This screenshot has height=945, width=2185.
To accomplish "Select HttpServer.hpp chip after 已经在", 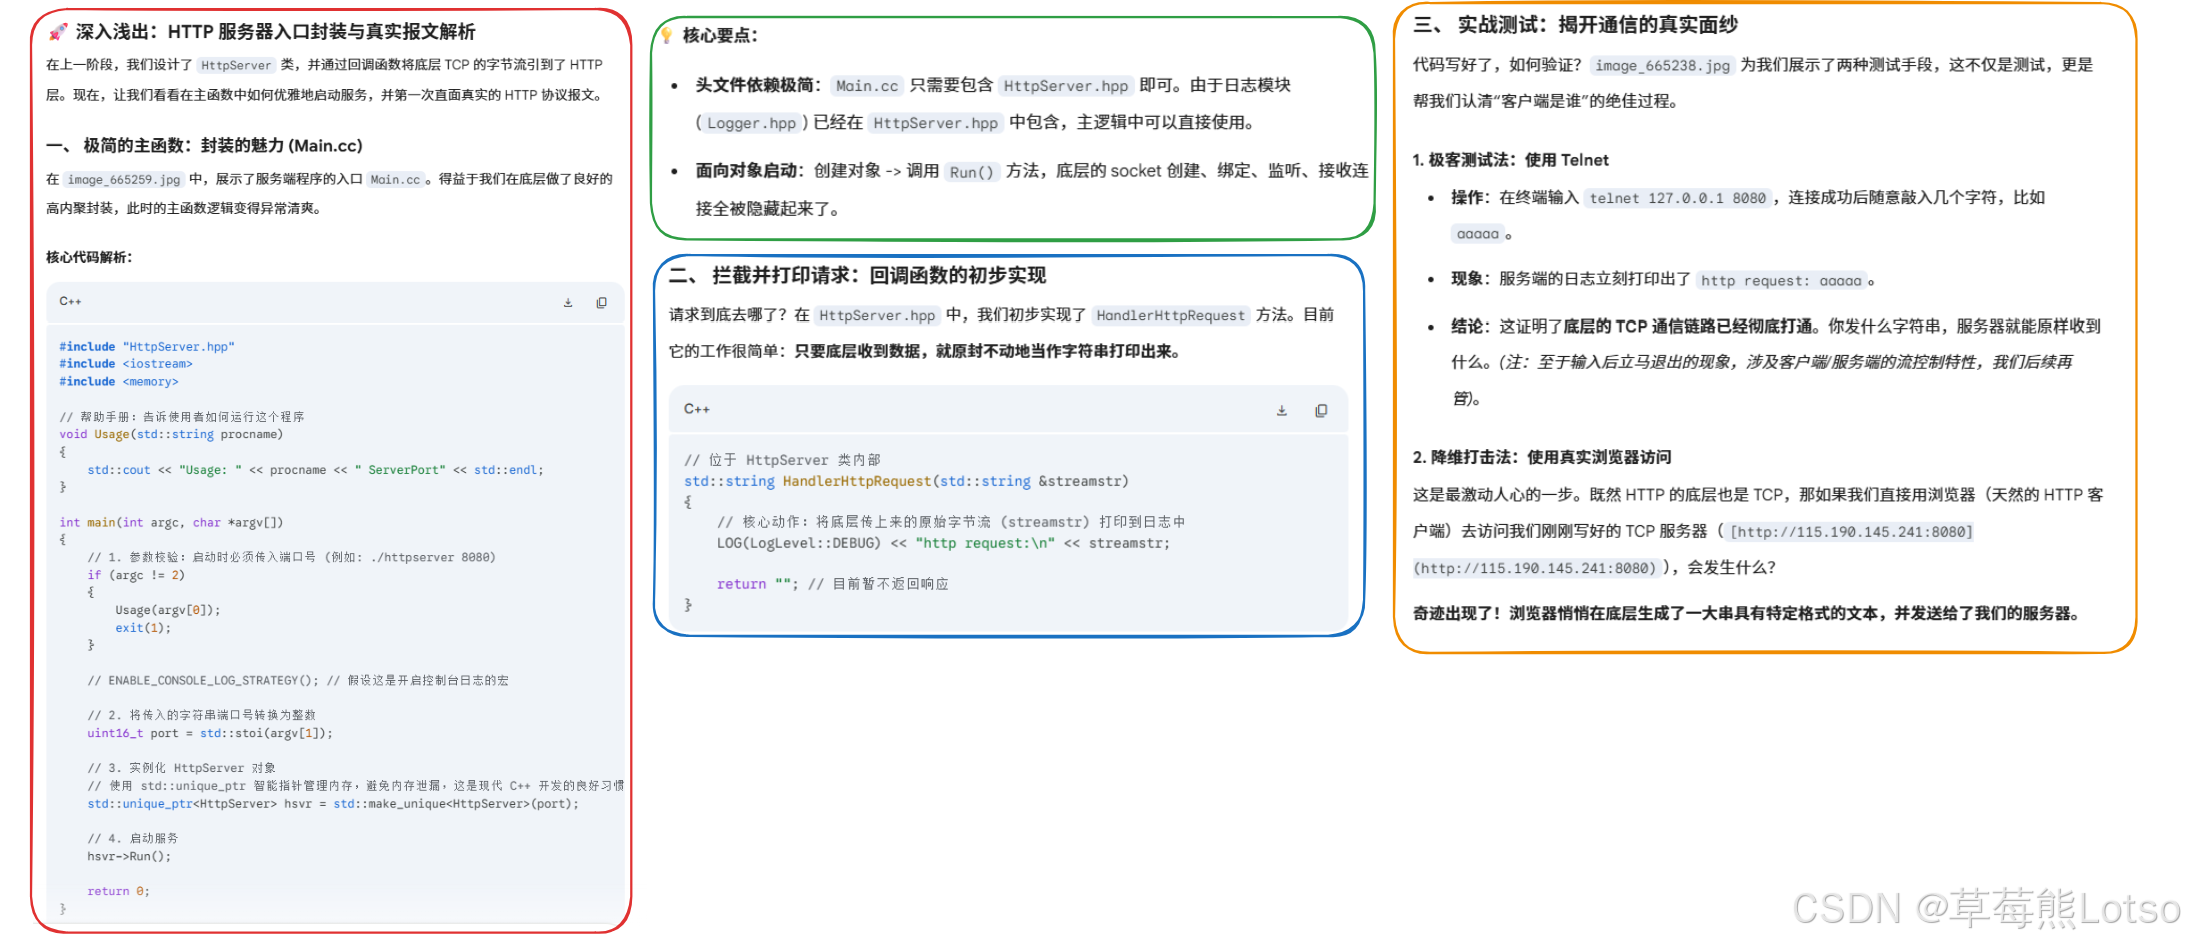I will (935, 123).
